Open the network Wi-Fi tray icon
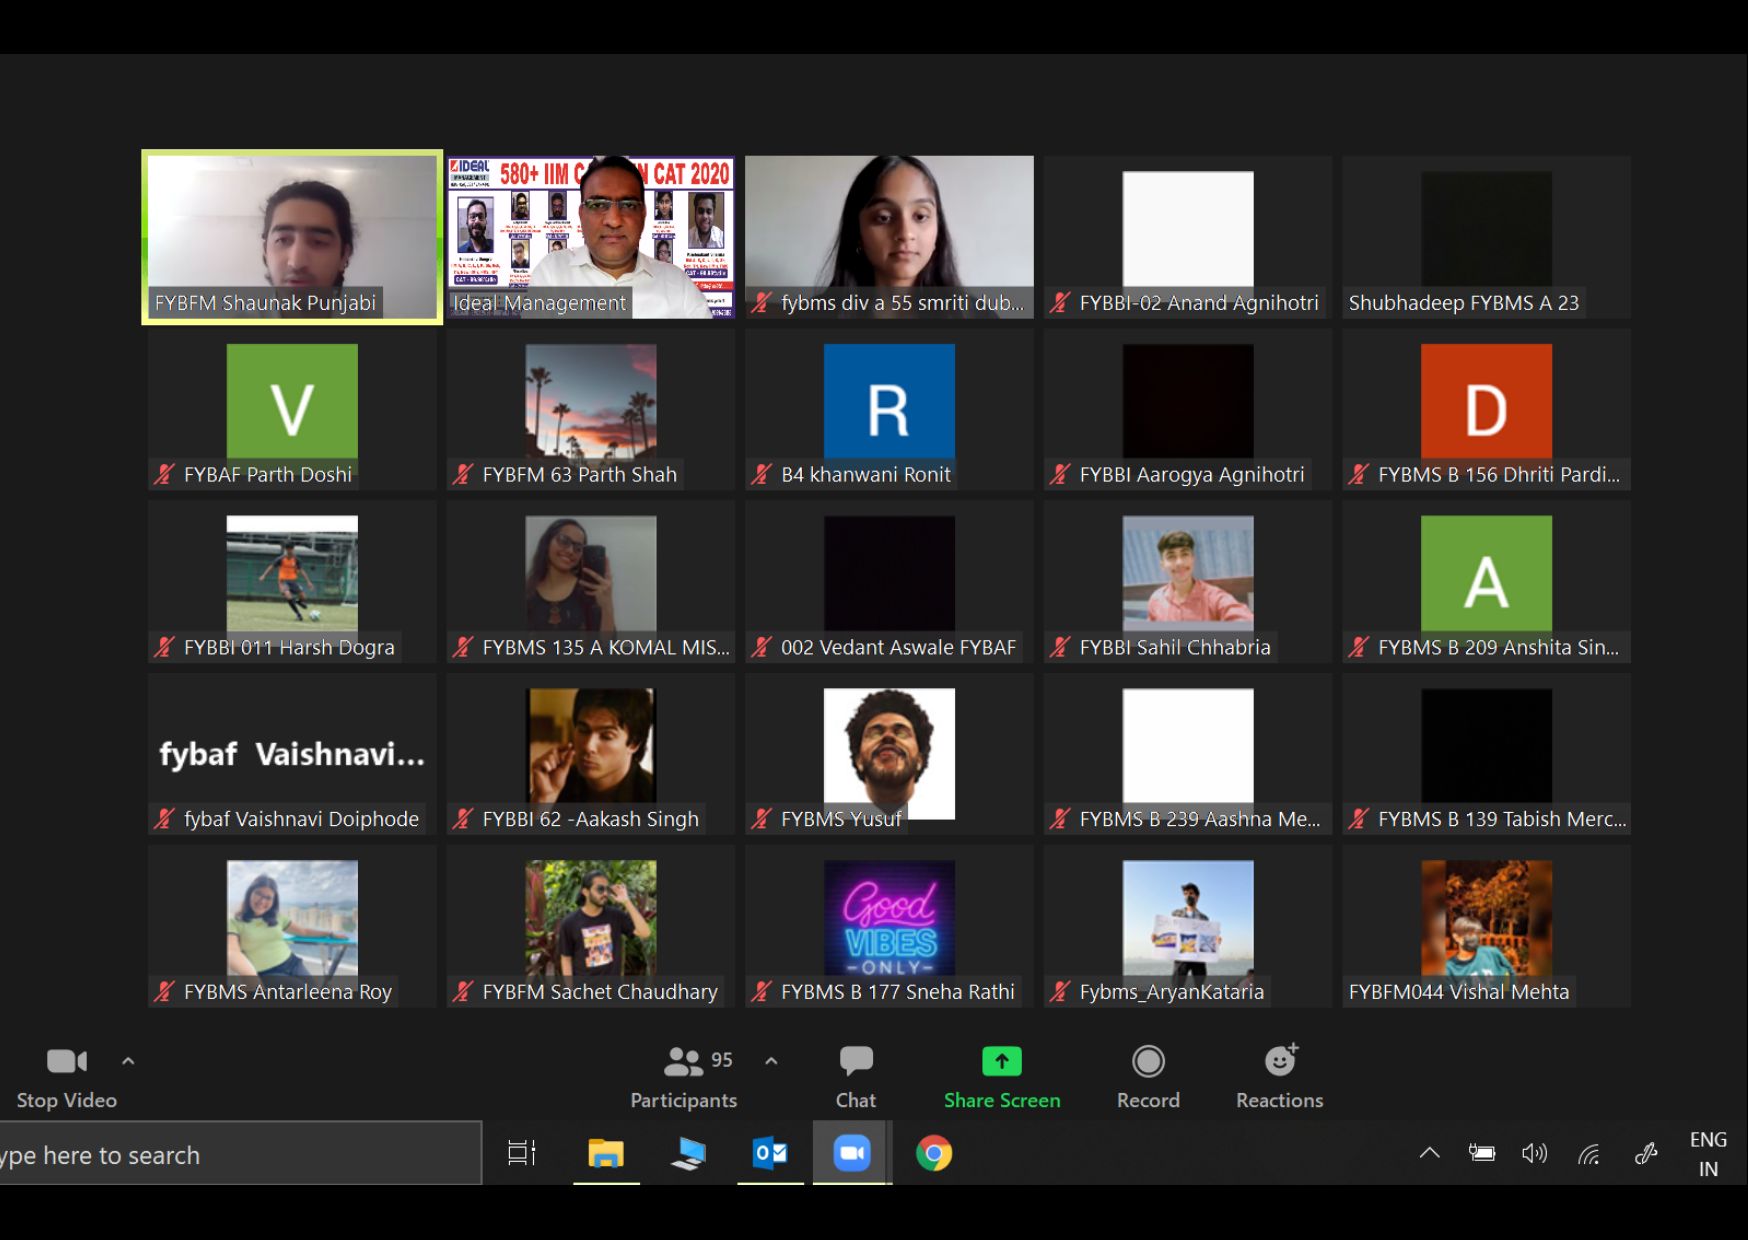The image size is (1748, 1240). pos(1588,1154)
